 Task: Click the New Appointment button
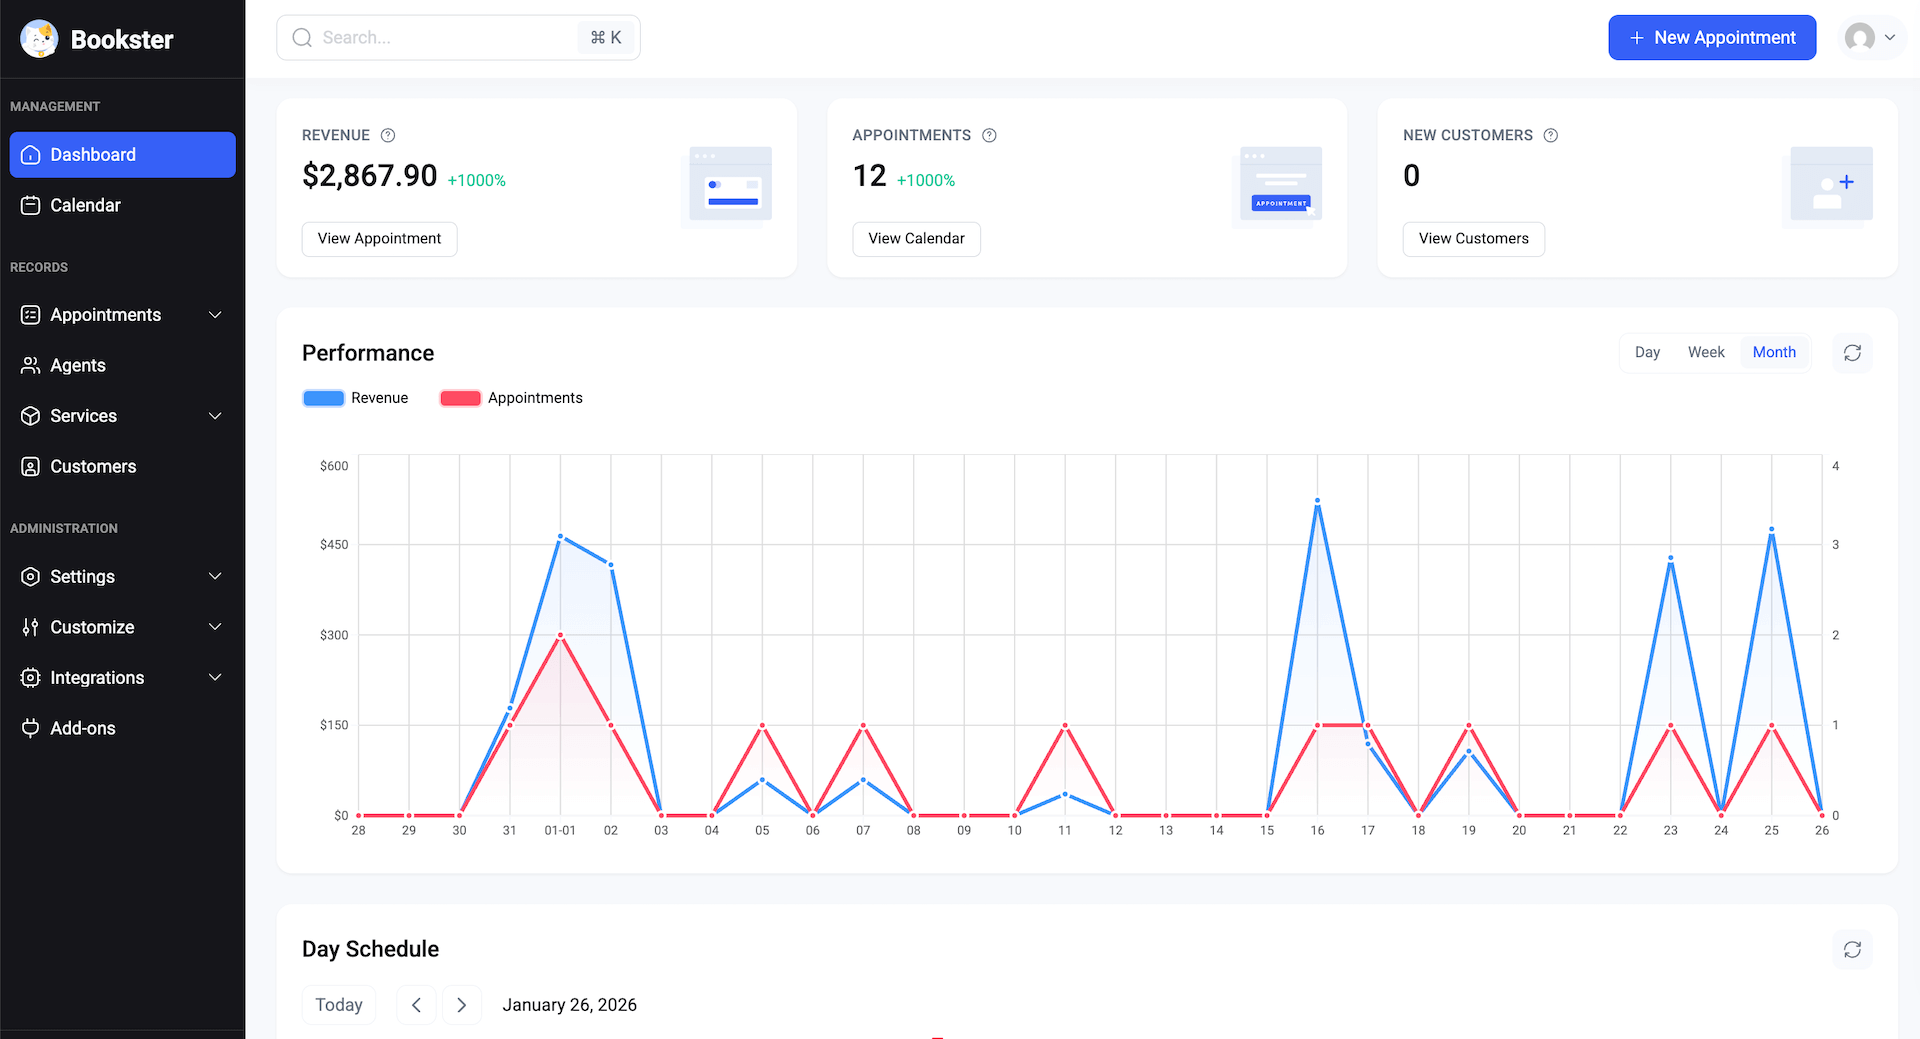click(x=1711, y=38)
